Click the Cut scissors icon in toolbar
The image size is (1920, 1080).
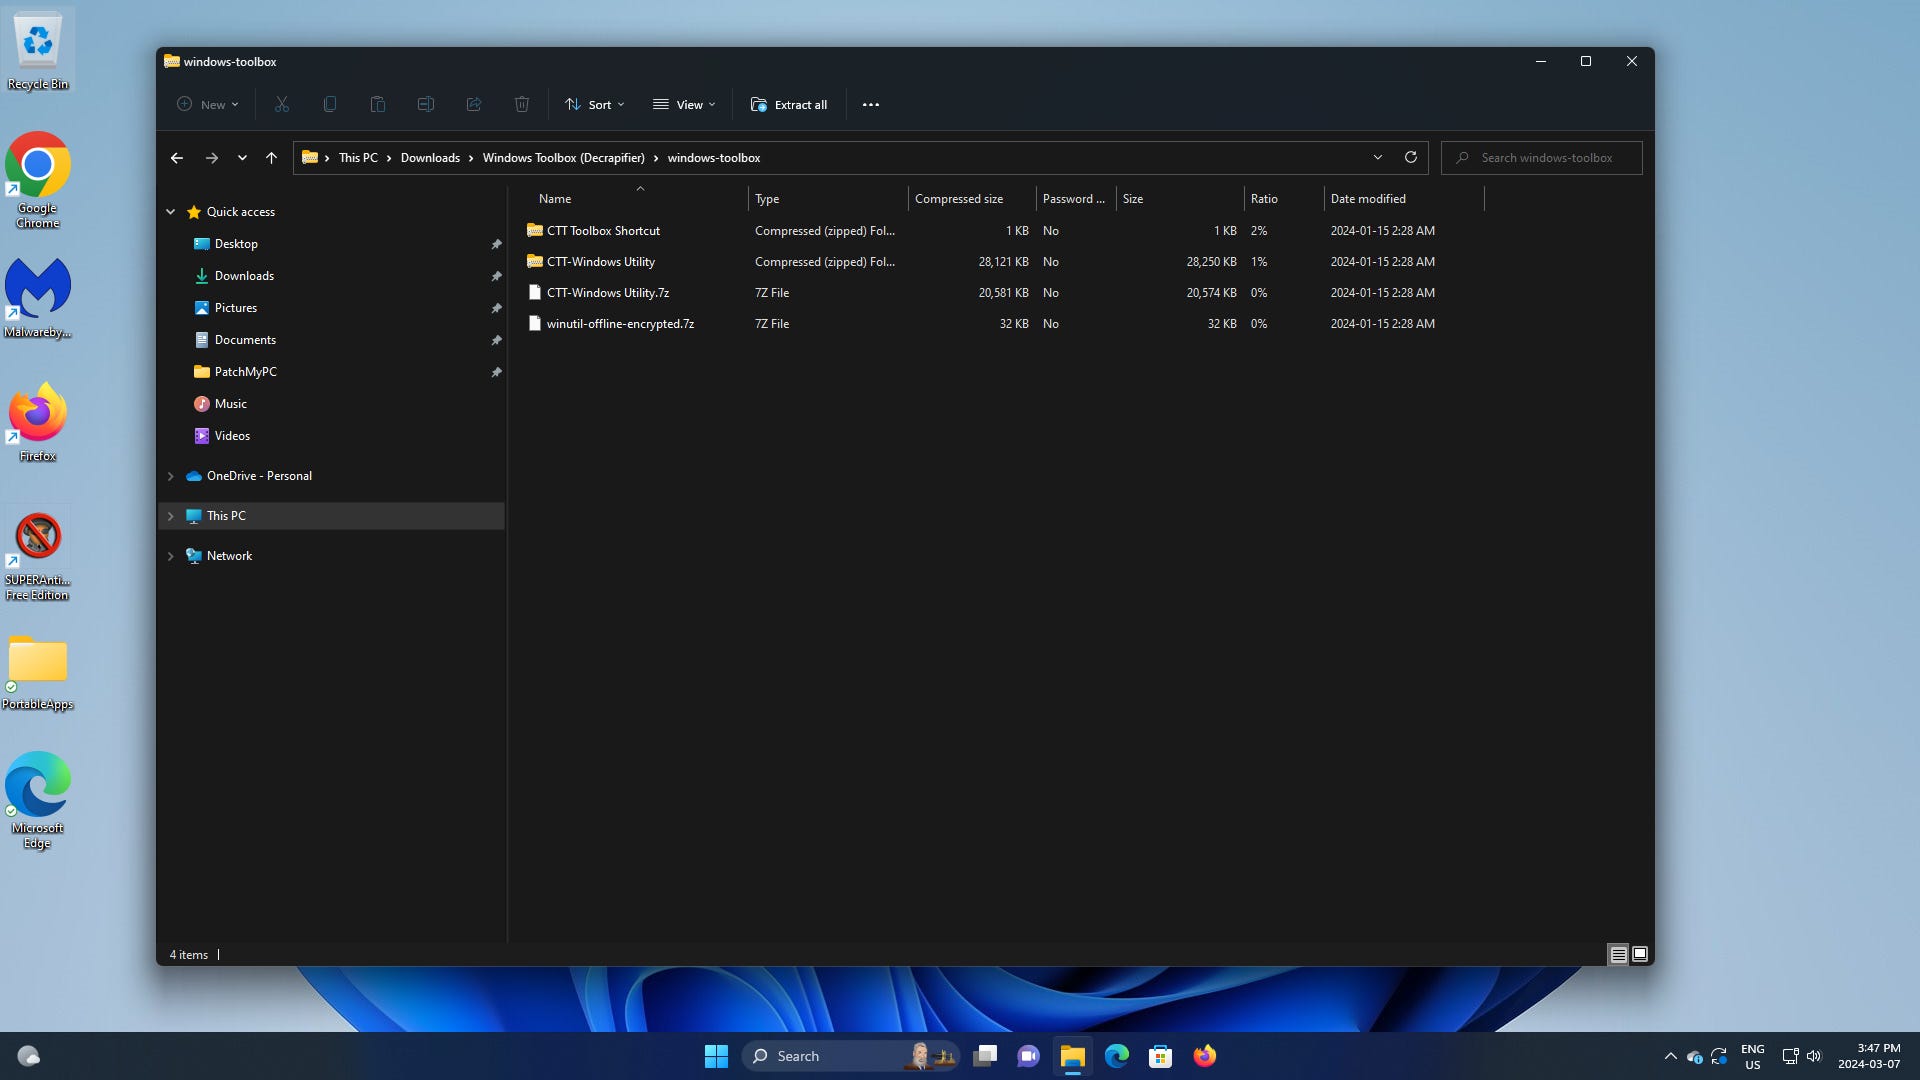click(282, 104)
